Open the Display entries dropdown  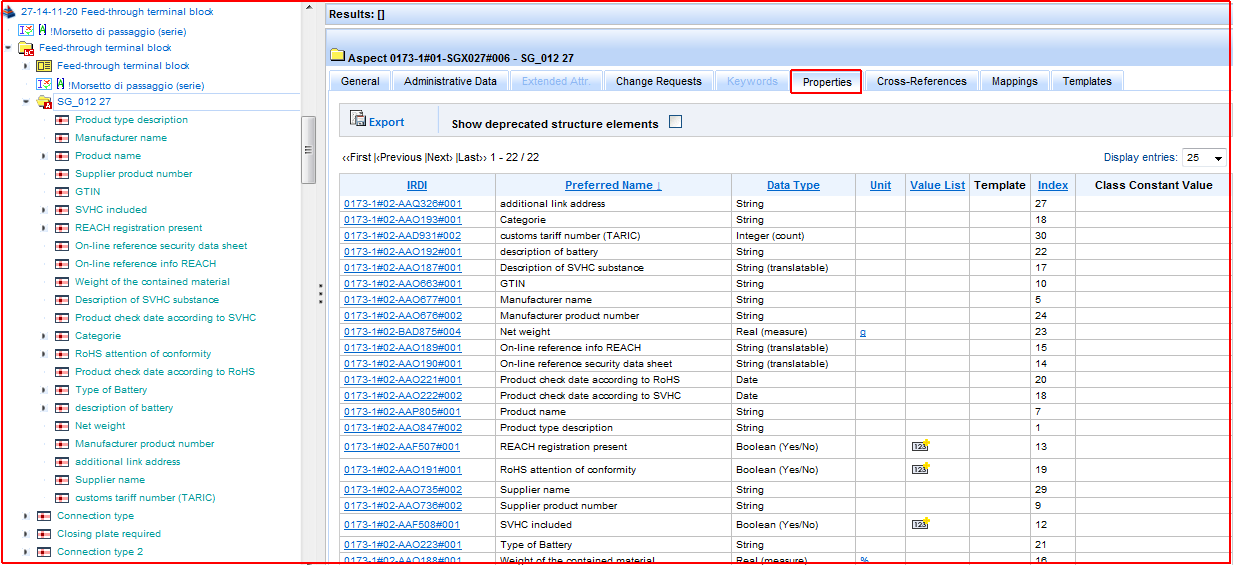click(1205, 158)
